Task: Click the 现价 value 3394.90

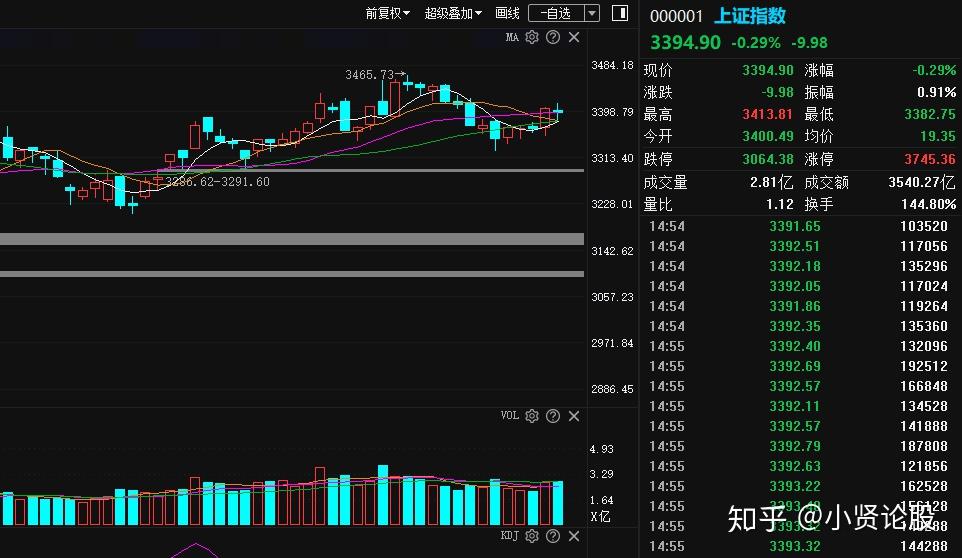Action: click(x=768, y=70)
